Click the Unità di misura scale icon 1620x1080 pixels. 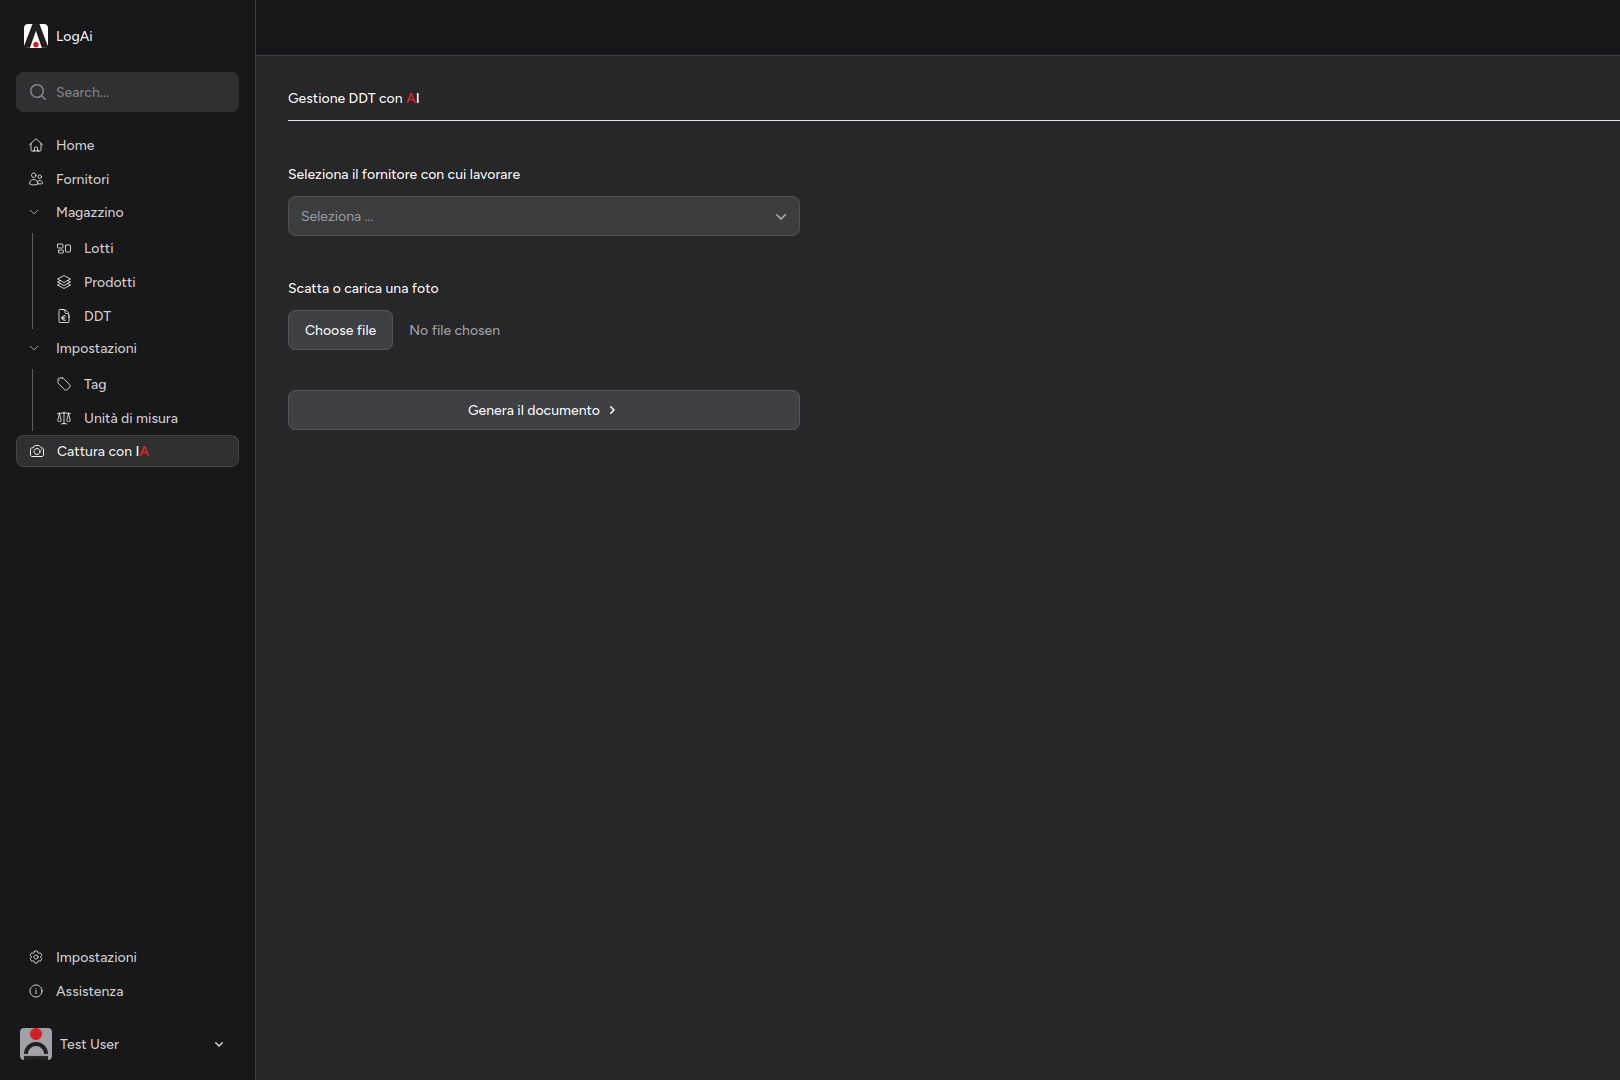tap(64, 418)
